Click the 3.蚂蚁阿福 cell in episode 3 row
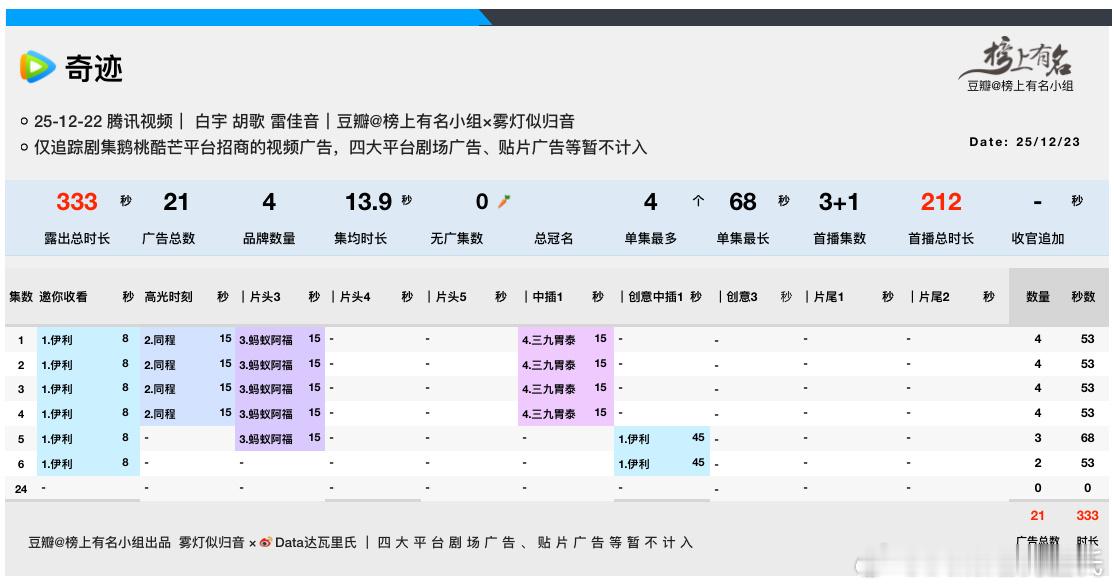The height and width of the screenshot is (588, 1114). point(280,388)
